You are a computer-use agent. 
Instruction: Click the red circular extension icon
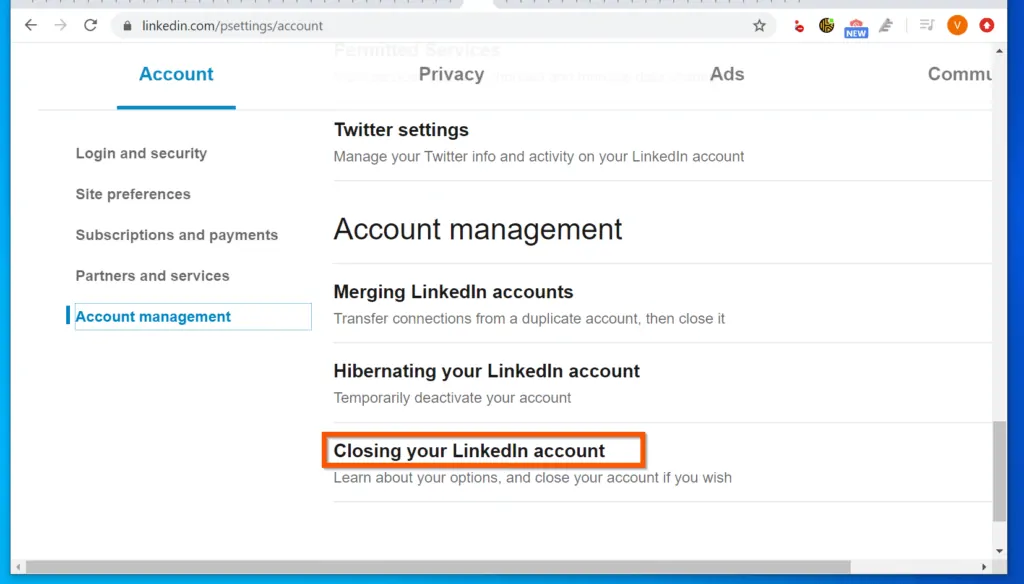click(986, 25)
